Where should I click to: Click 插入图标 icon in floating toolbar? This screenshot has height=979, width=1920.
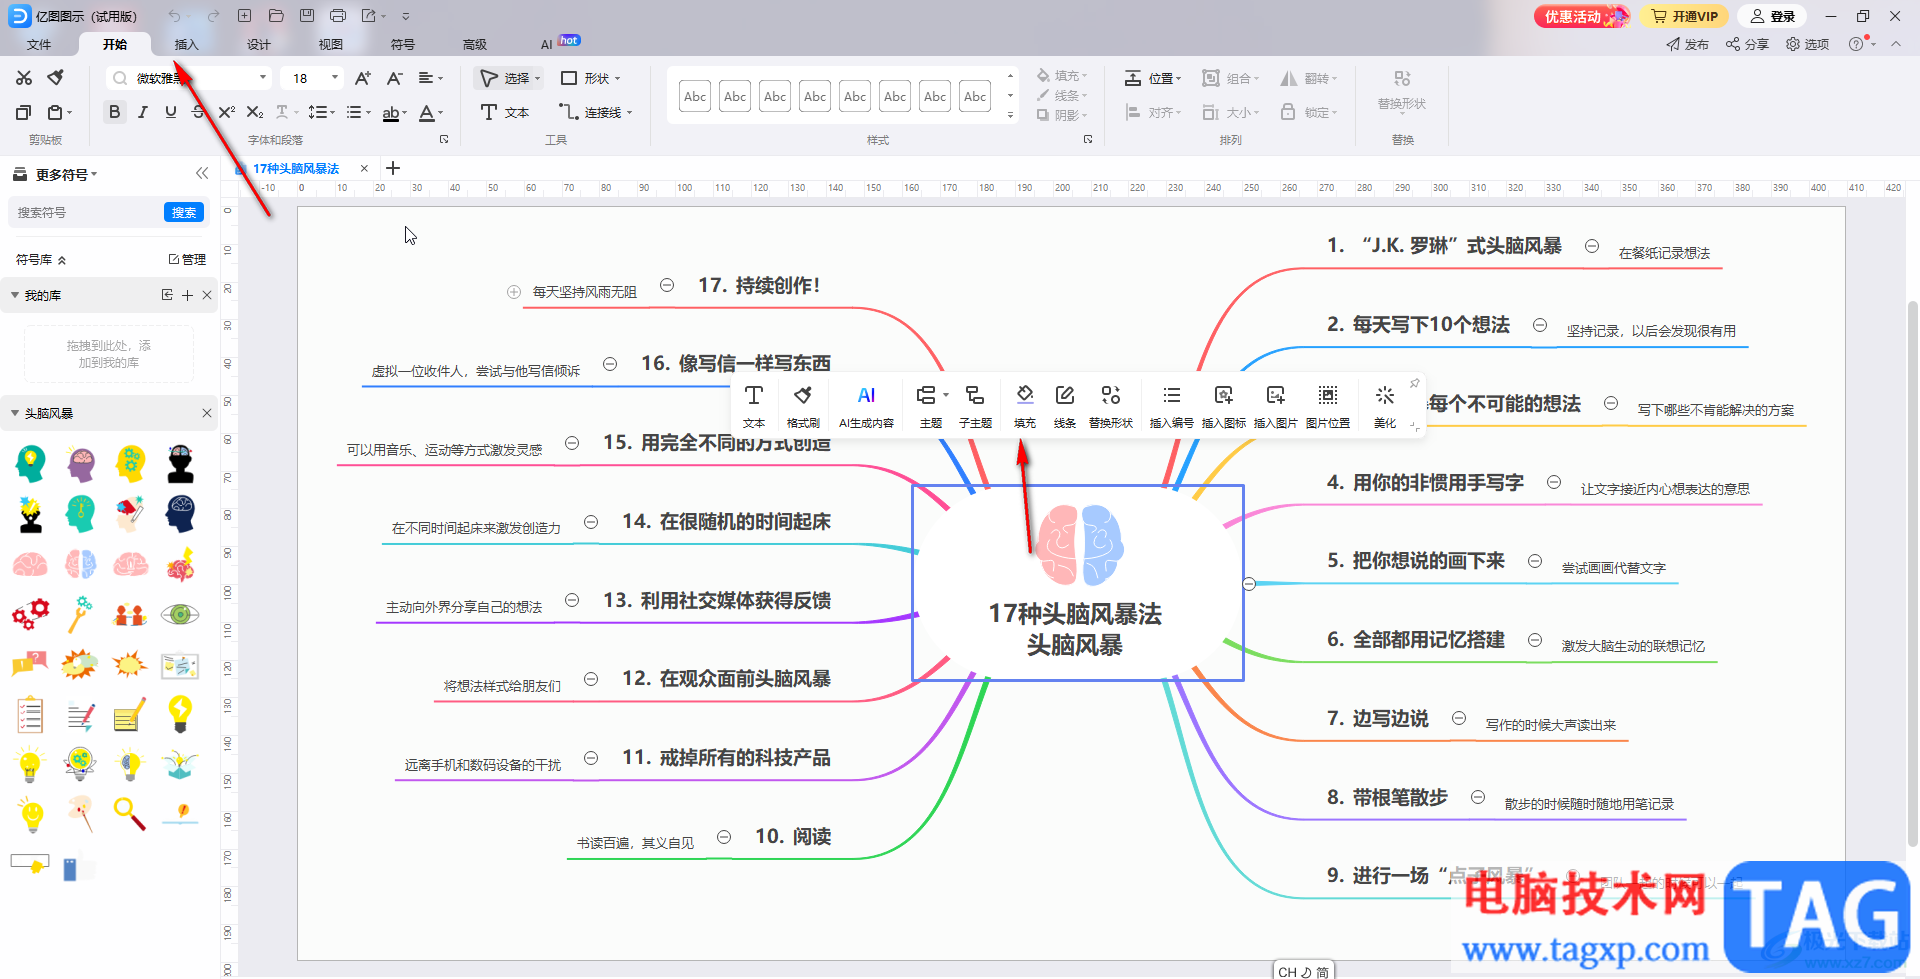pyautogui.click(x=1224, y=405)
